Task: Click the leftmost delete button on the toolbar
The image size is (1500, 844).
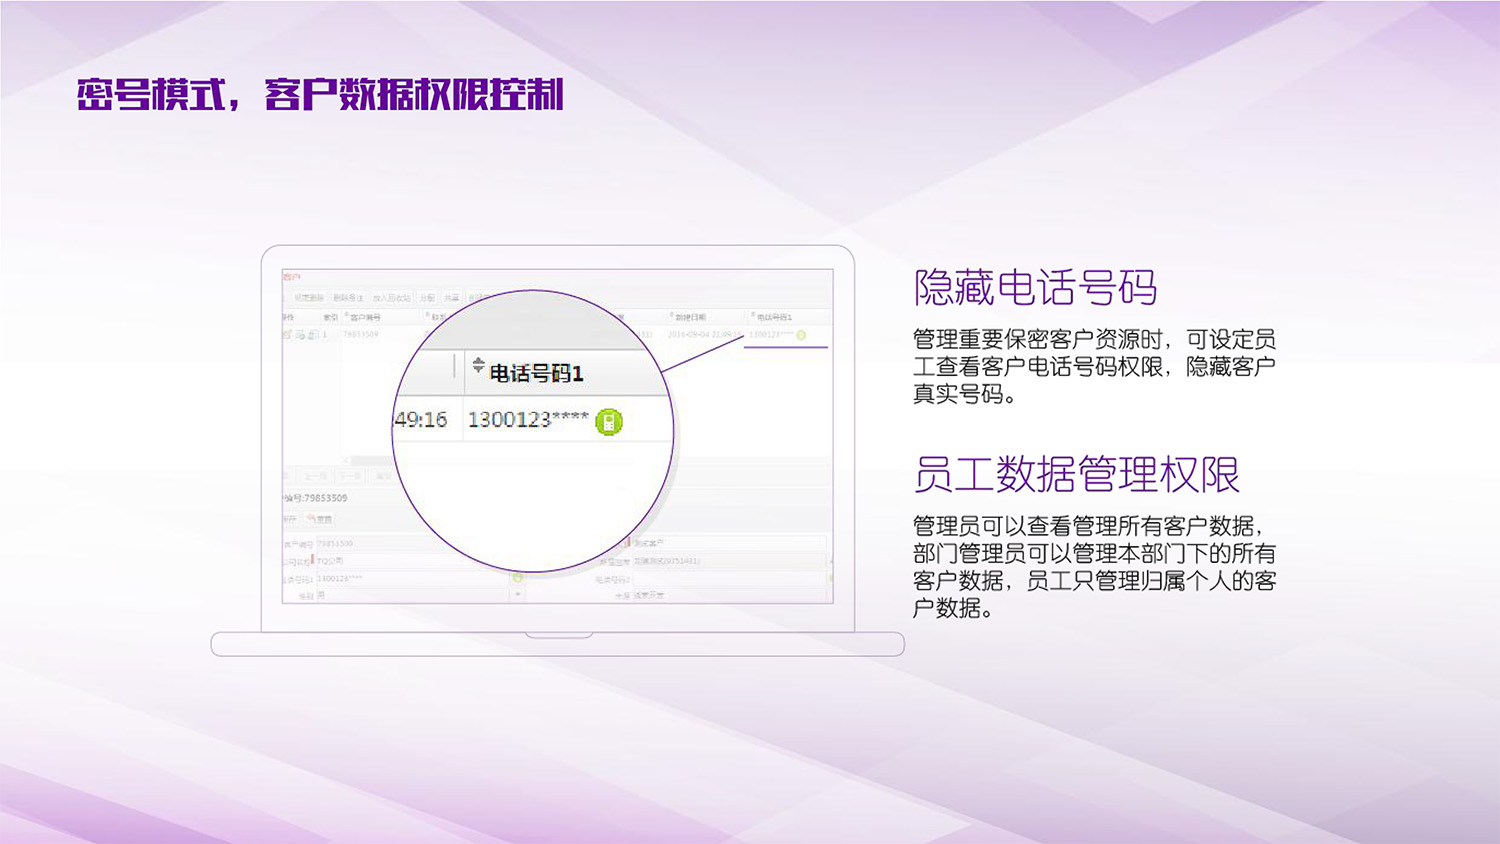Action: click(307, 297)
